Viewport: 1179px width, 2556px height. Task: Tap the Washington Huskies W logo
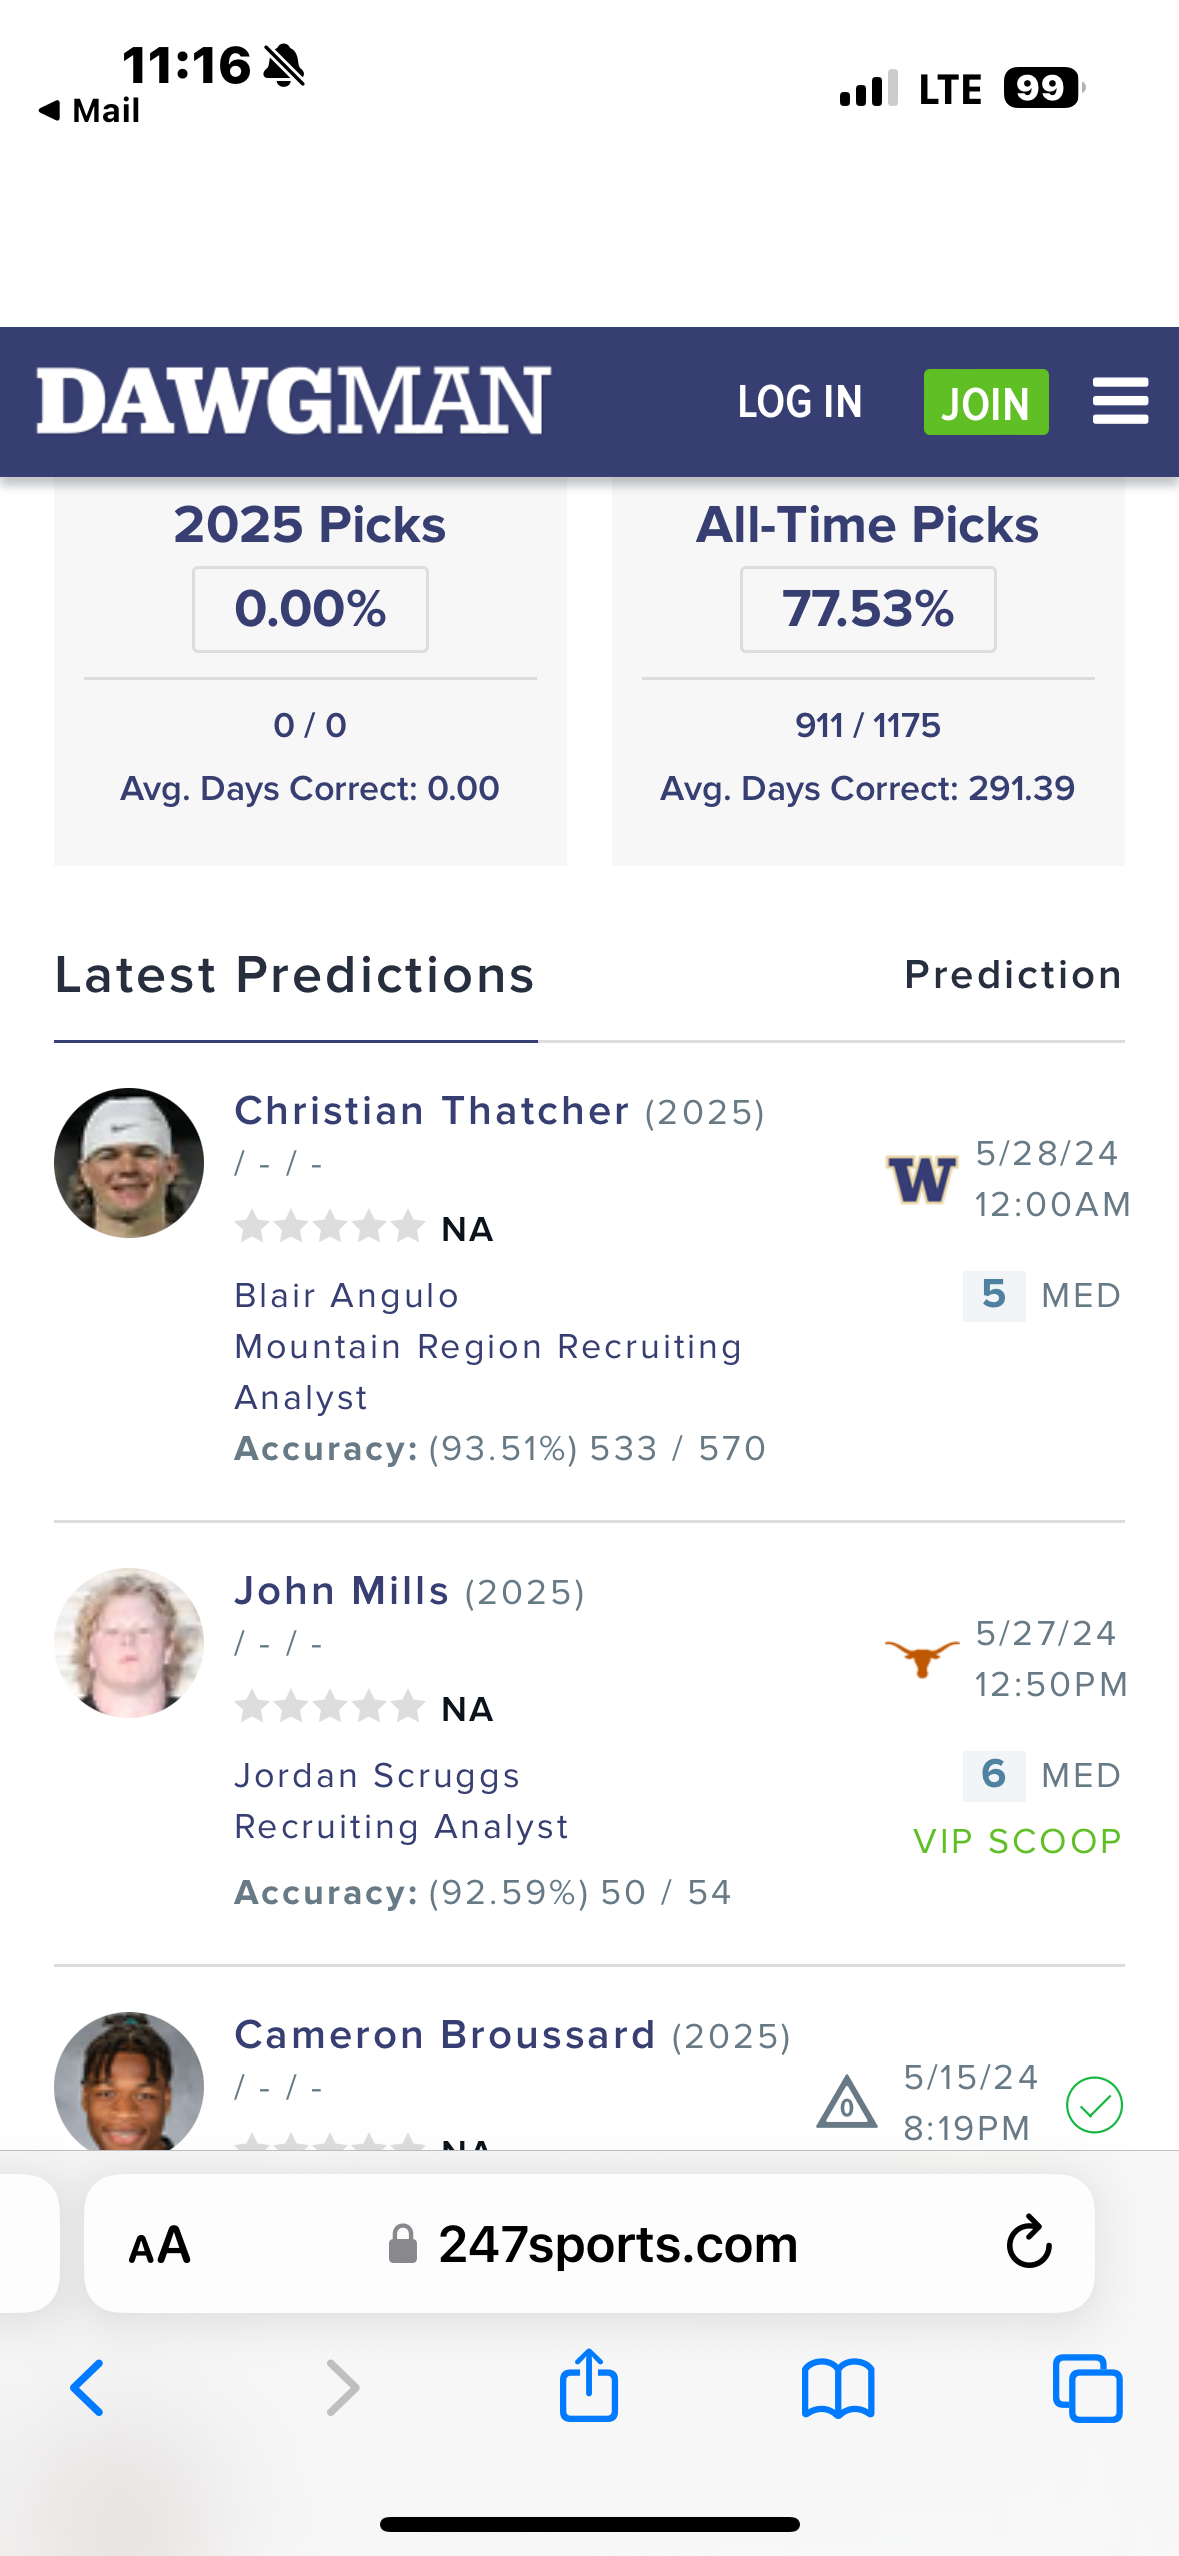(x=921, y=1179)
